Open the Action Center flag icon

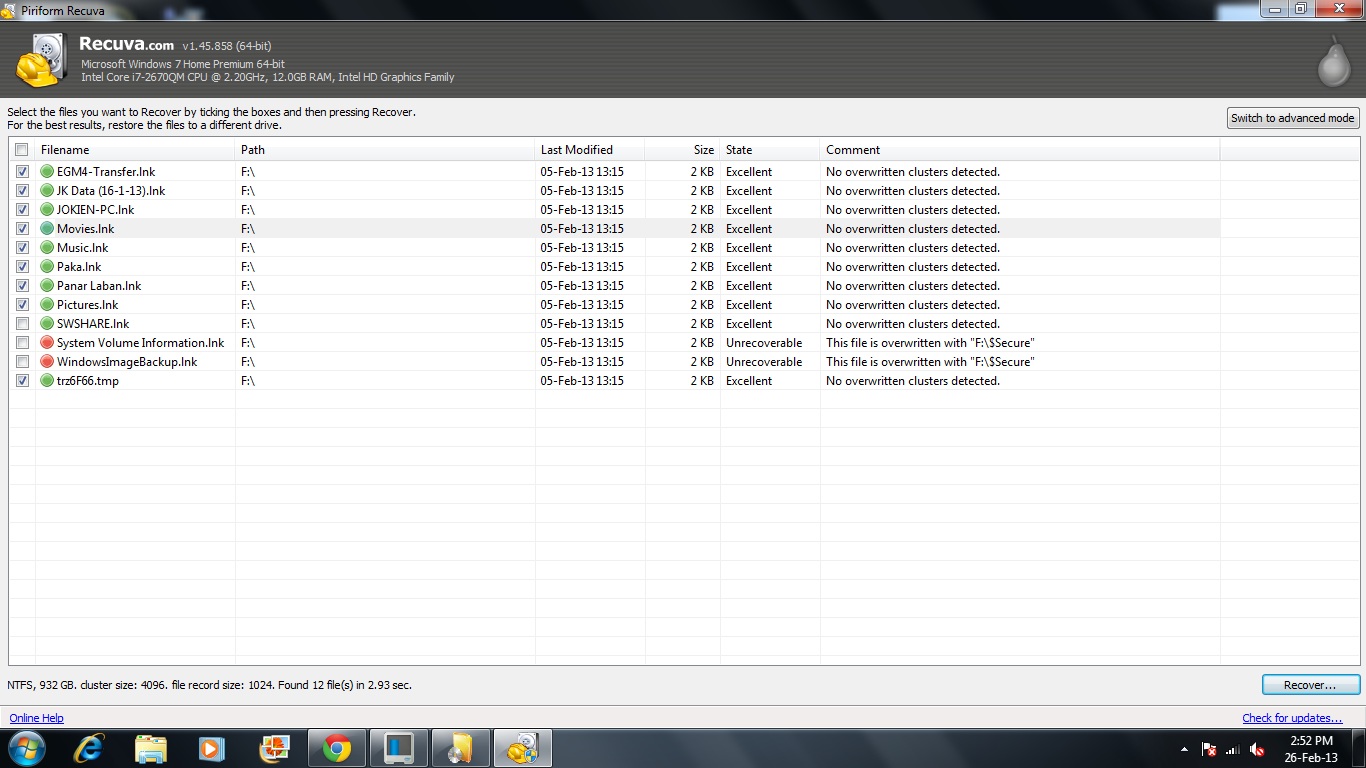(1208, 750)
